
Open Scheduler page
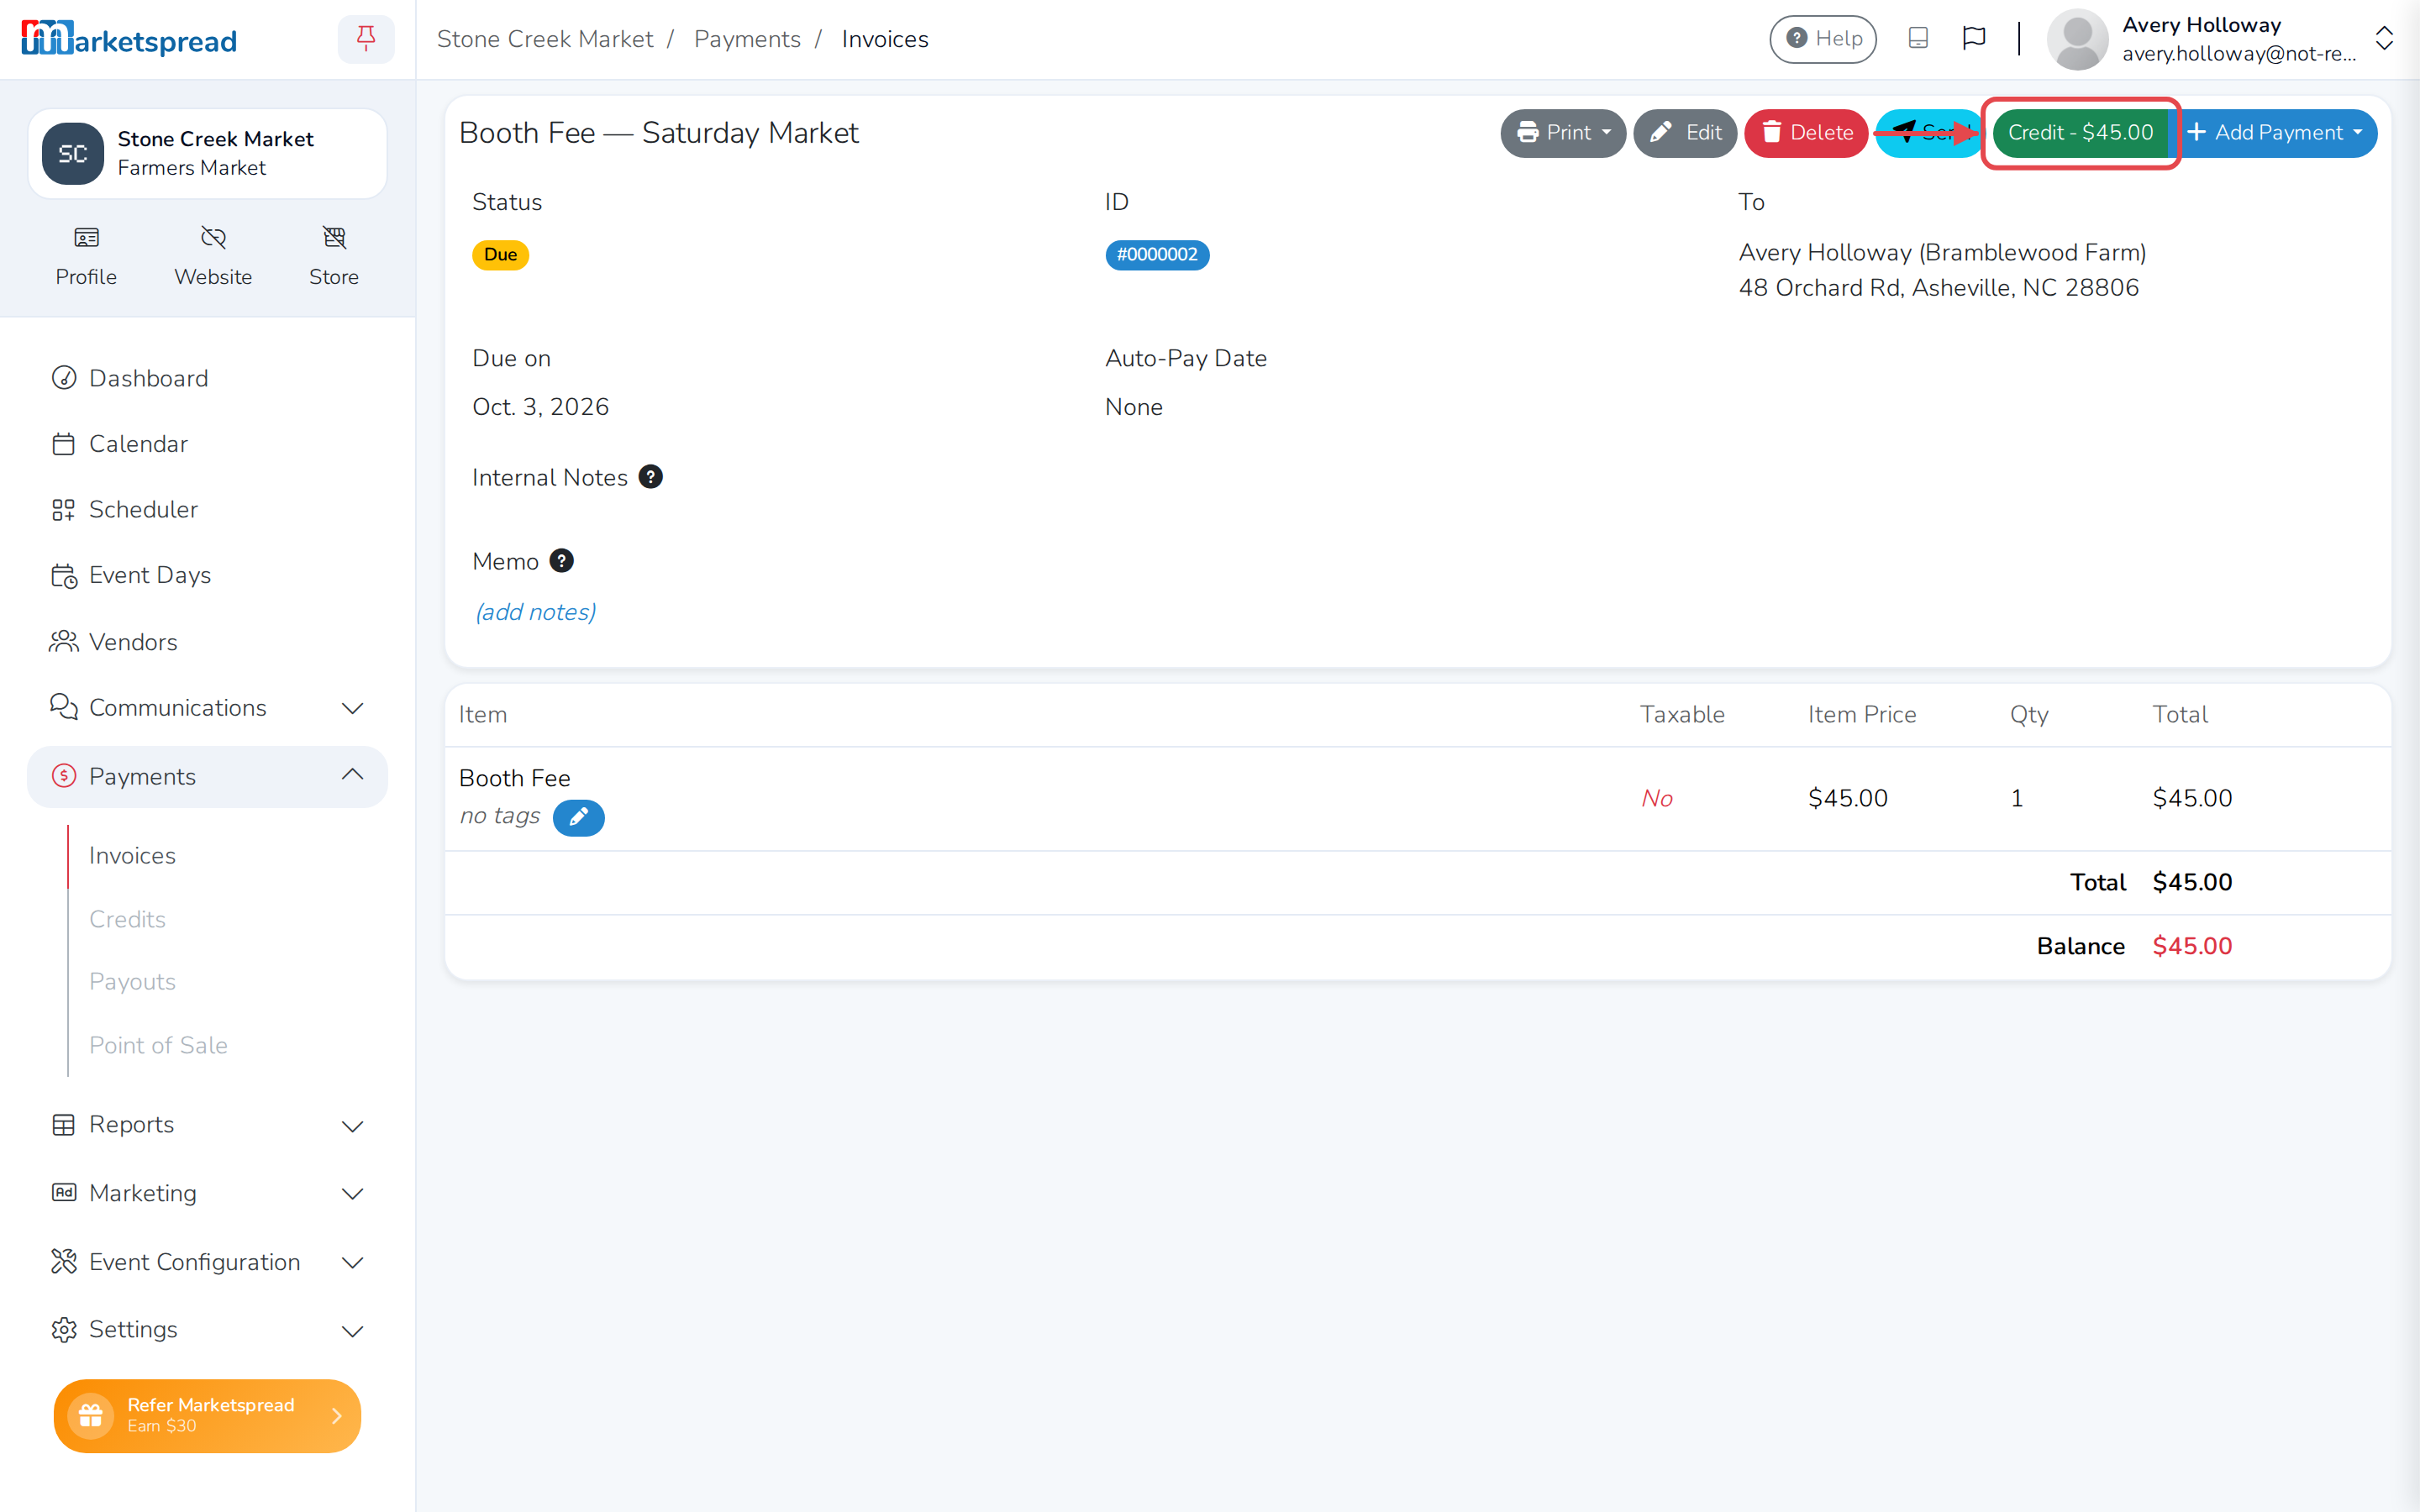(x=207, y=510)
